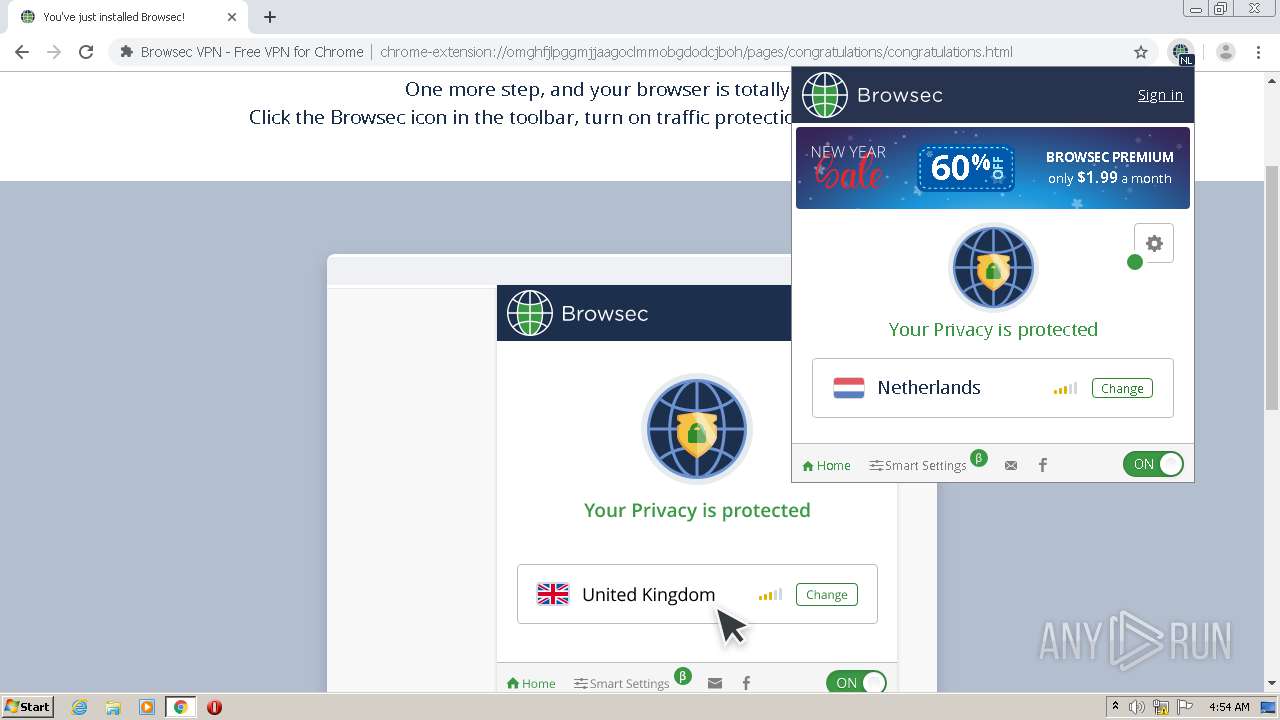Click the page vertical scrollbar thumb
The height and width of the screenshot is (720, 1280).
click(x=1272, y=287)
